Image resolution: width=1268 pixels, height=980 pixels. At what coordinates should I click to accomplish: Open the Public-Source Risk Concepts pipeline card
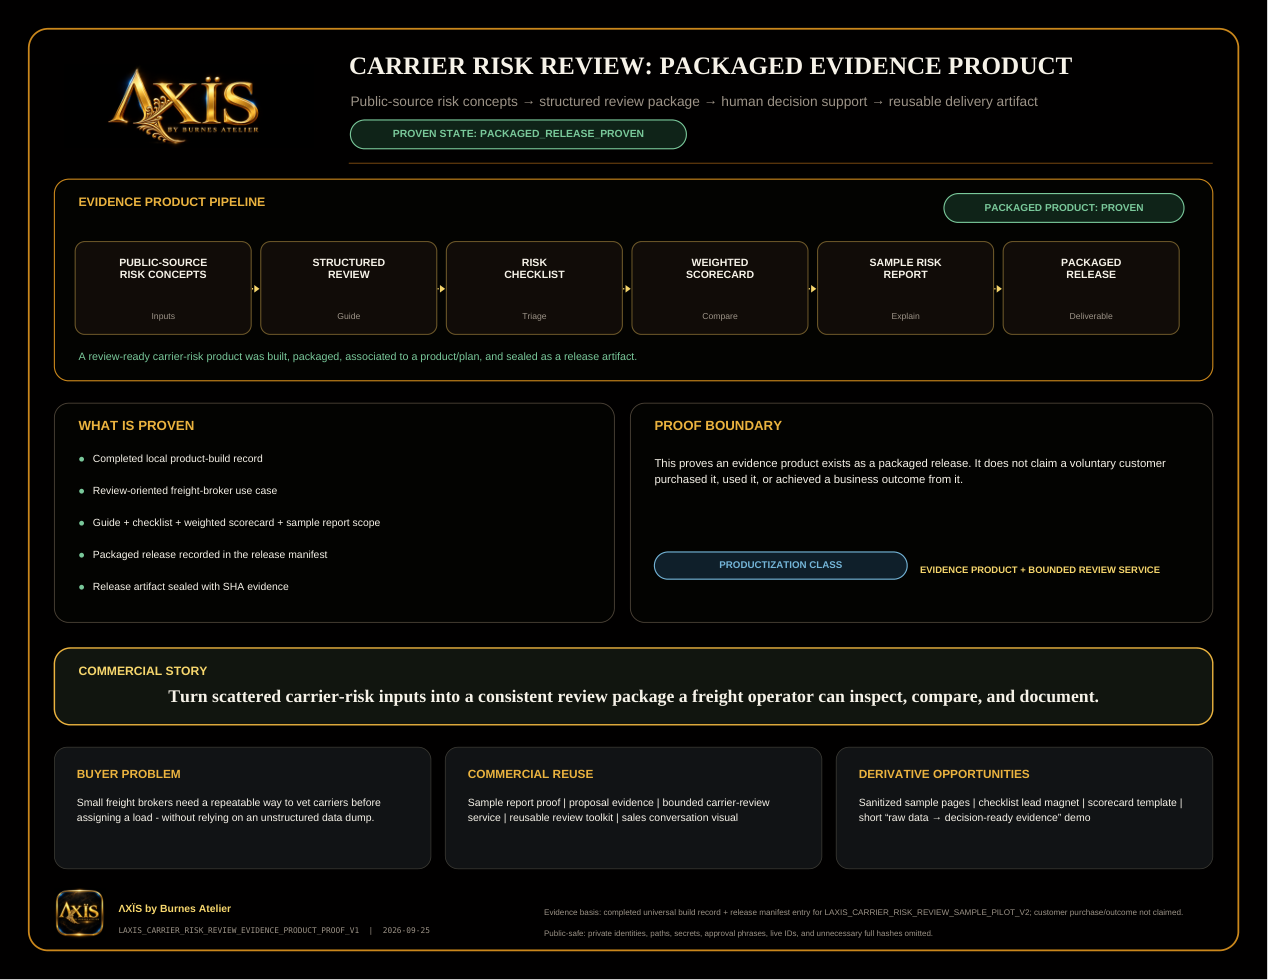click(x=163, y=288)
